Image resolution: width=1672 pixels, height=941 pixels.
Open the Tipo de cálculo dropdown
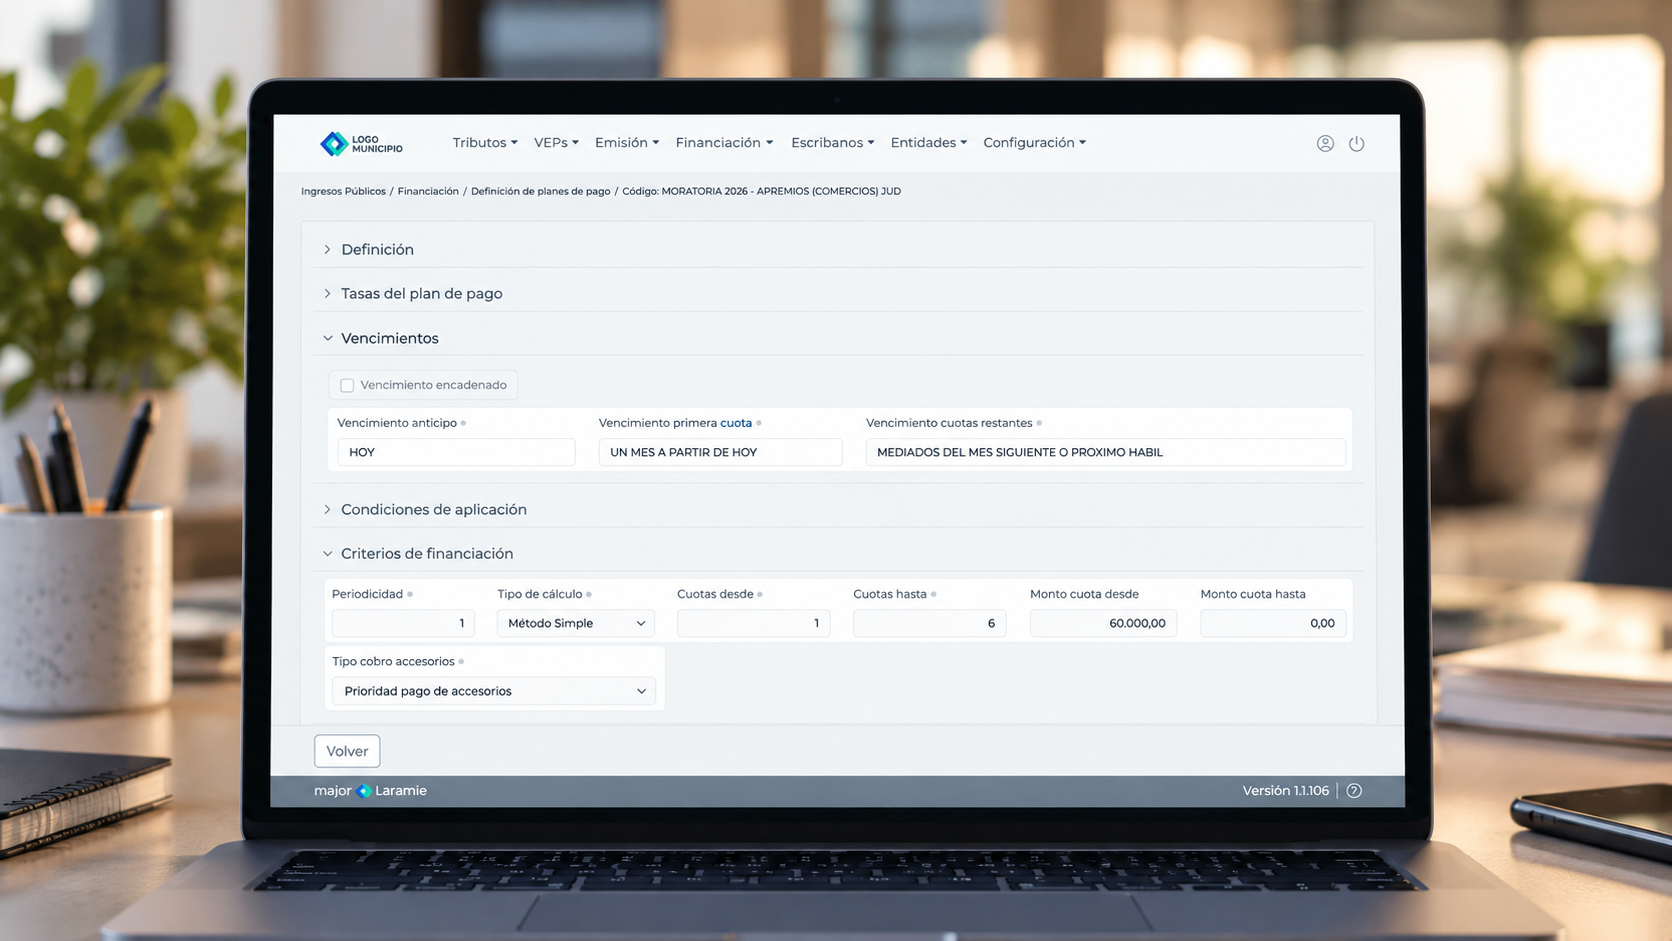[x=576, y=623]
